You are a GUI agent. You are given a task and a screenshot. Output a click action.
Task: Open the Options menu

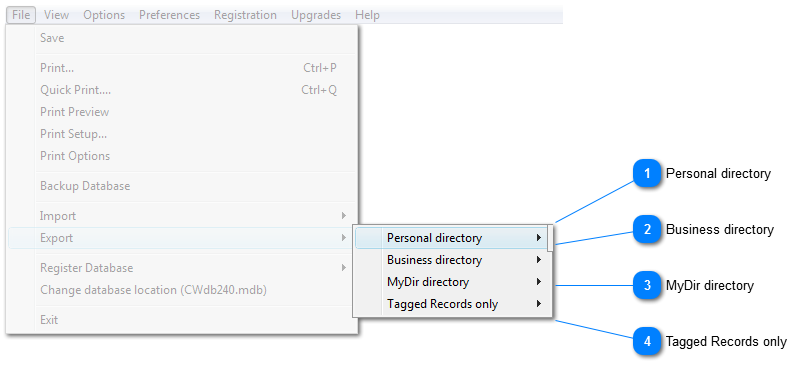tap(104, 15)
